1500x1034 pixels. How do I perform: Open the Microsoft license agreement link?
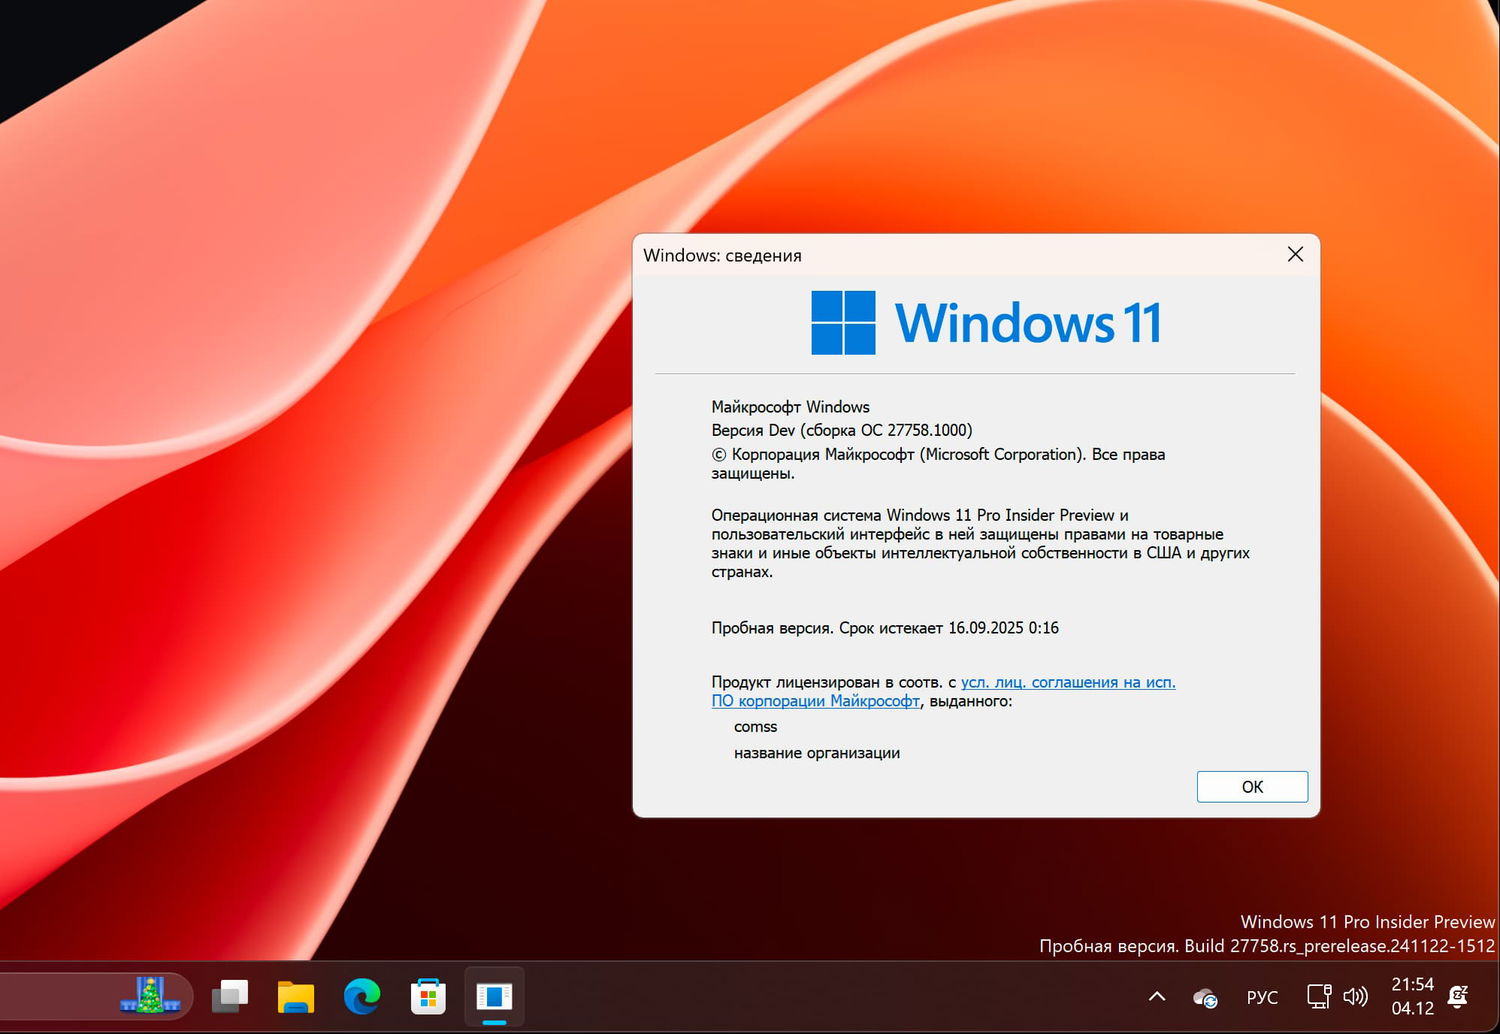click(1068, 682)
